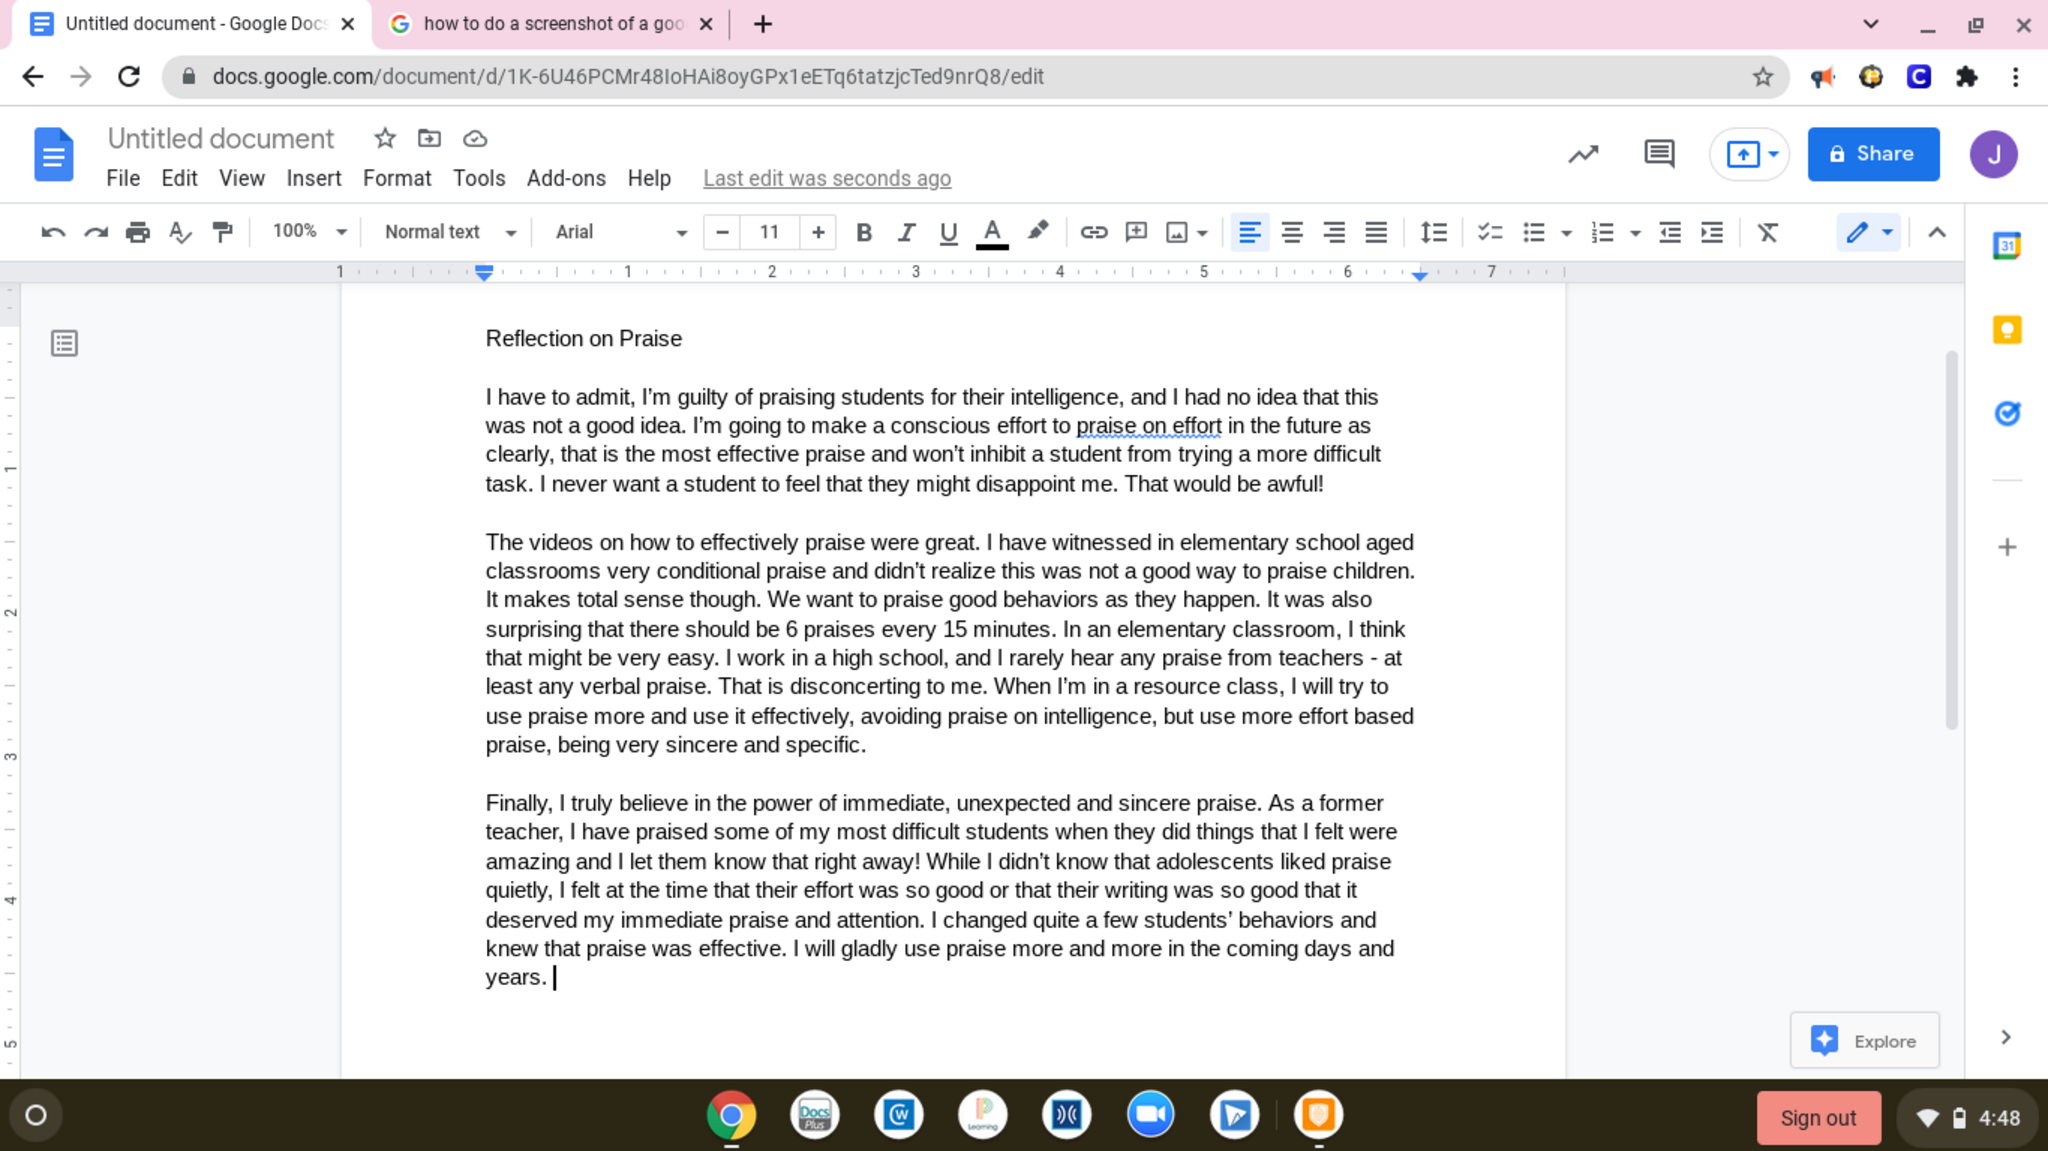Screen dimensions: 2048x1151
Task: Click the Zoom app in the shelf
Action: tap(1150, 1114)
